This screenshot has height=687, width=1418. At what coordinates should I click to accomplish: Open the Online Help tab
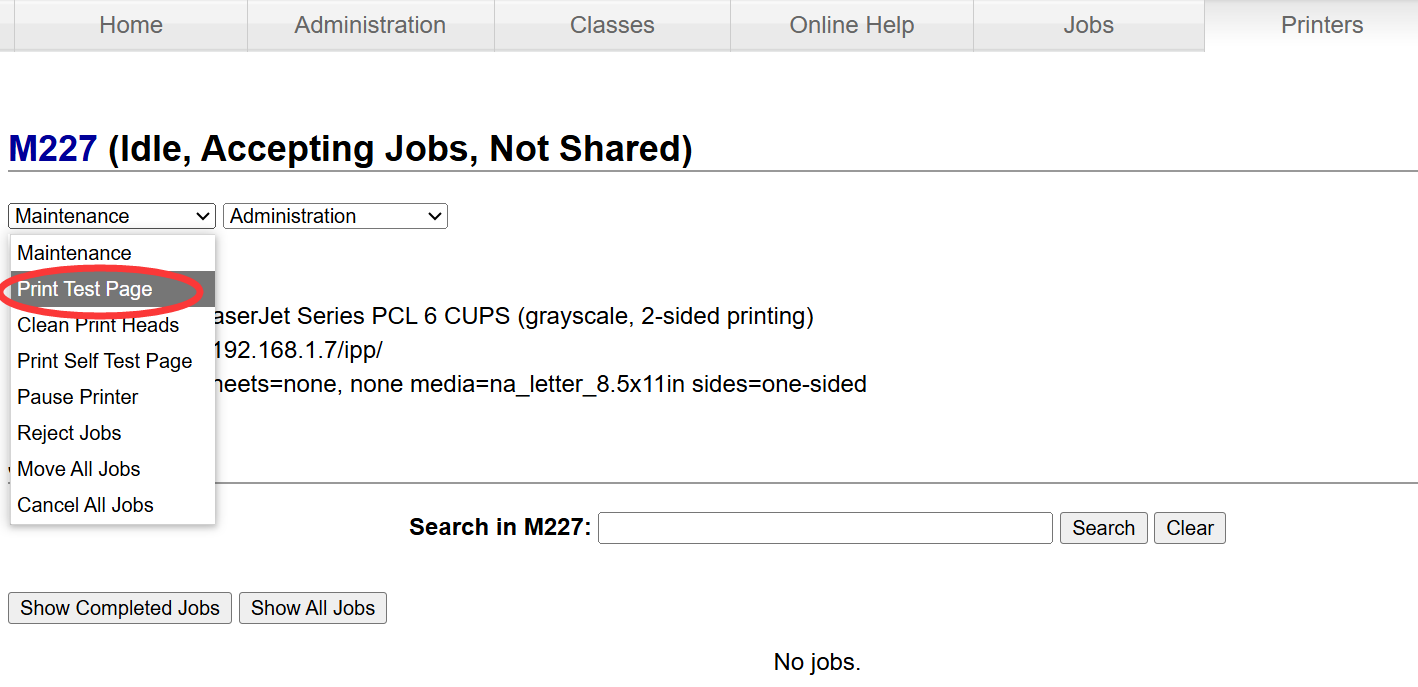point(852,25)
